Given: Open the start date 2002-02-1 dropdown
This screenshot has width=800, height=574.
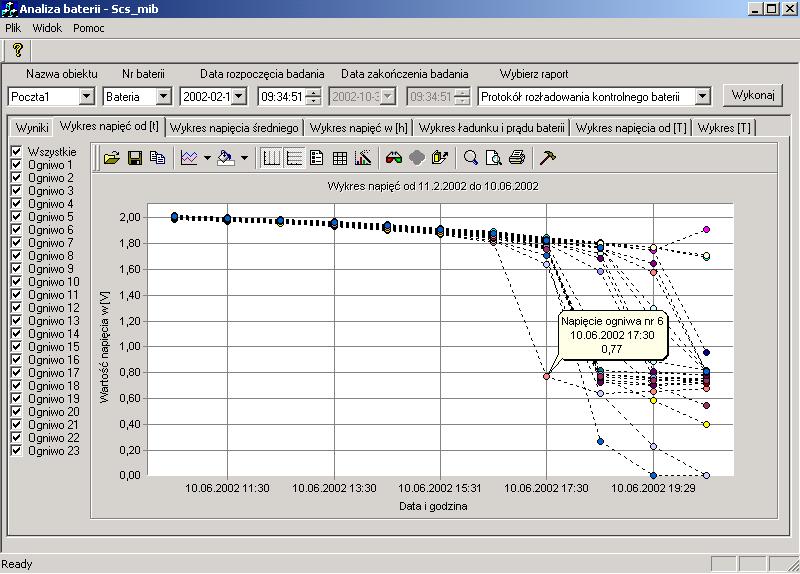Looking at the screenshot, I should coord(239,96).
